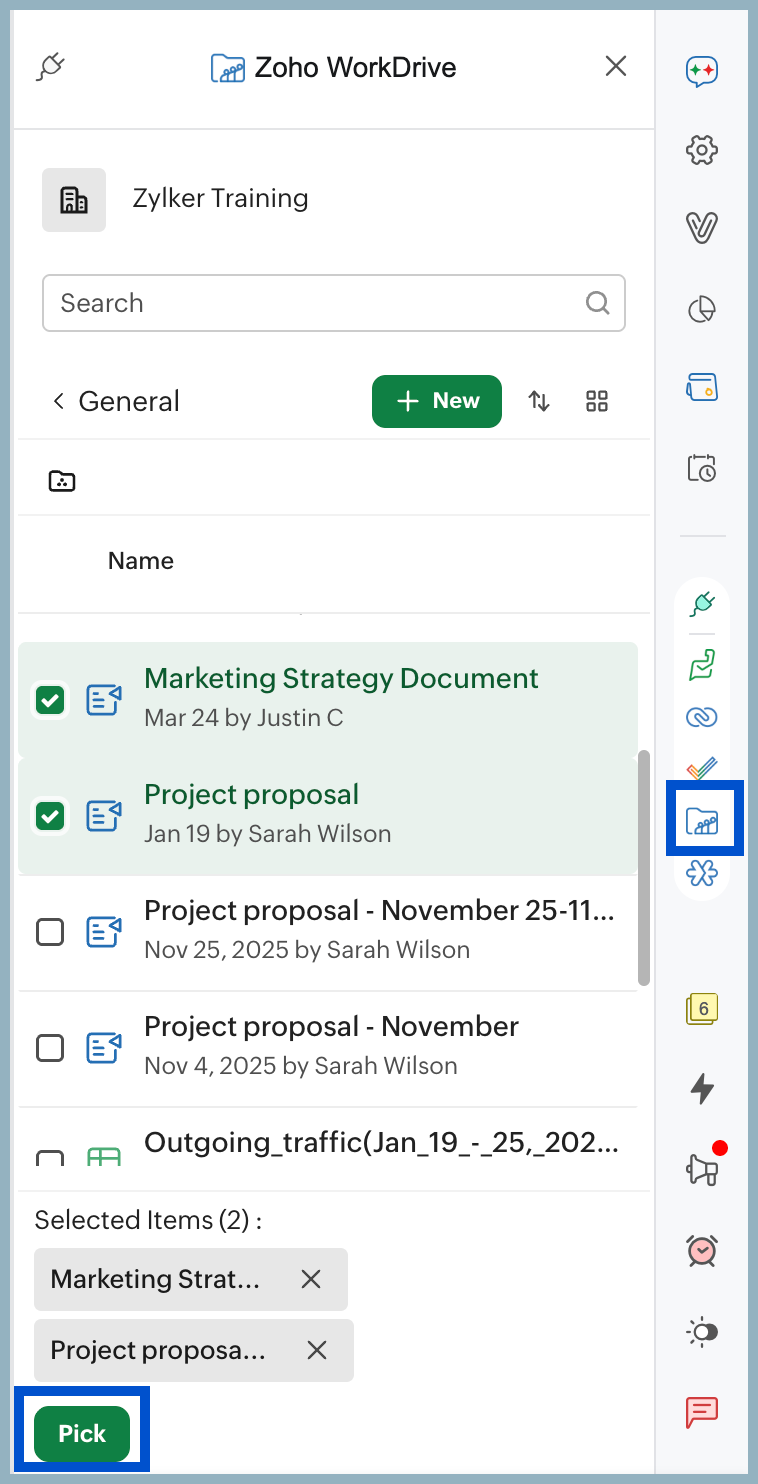
Task: Click the team folder icon above Name
Action: [x=62, y=481]
